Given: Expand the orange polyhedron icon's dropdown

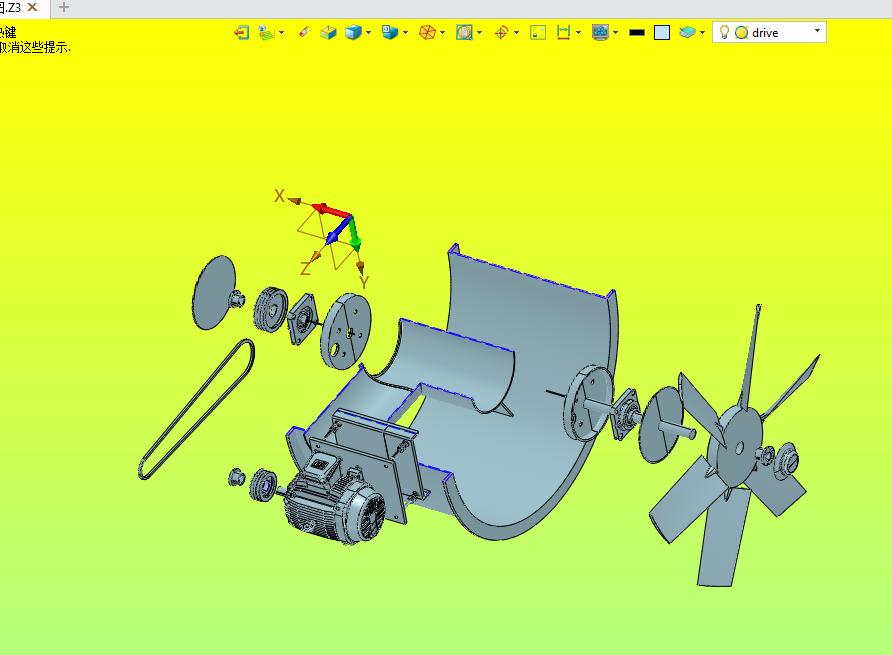Looking at the screenshot, I should 443,32.
